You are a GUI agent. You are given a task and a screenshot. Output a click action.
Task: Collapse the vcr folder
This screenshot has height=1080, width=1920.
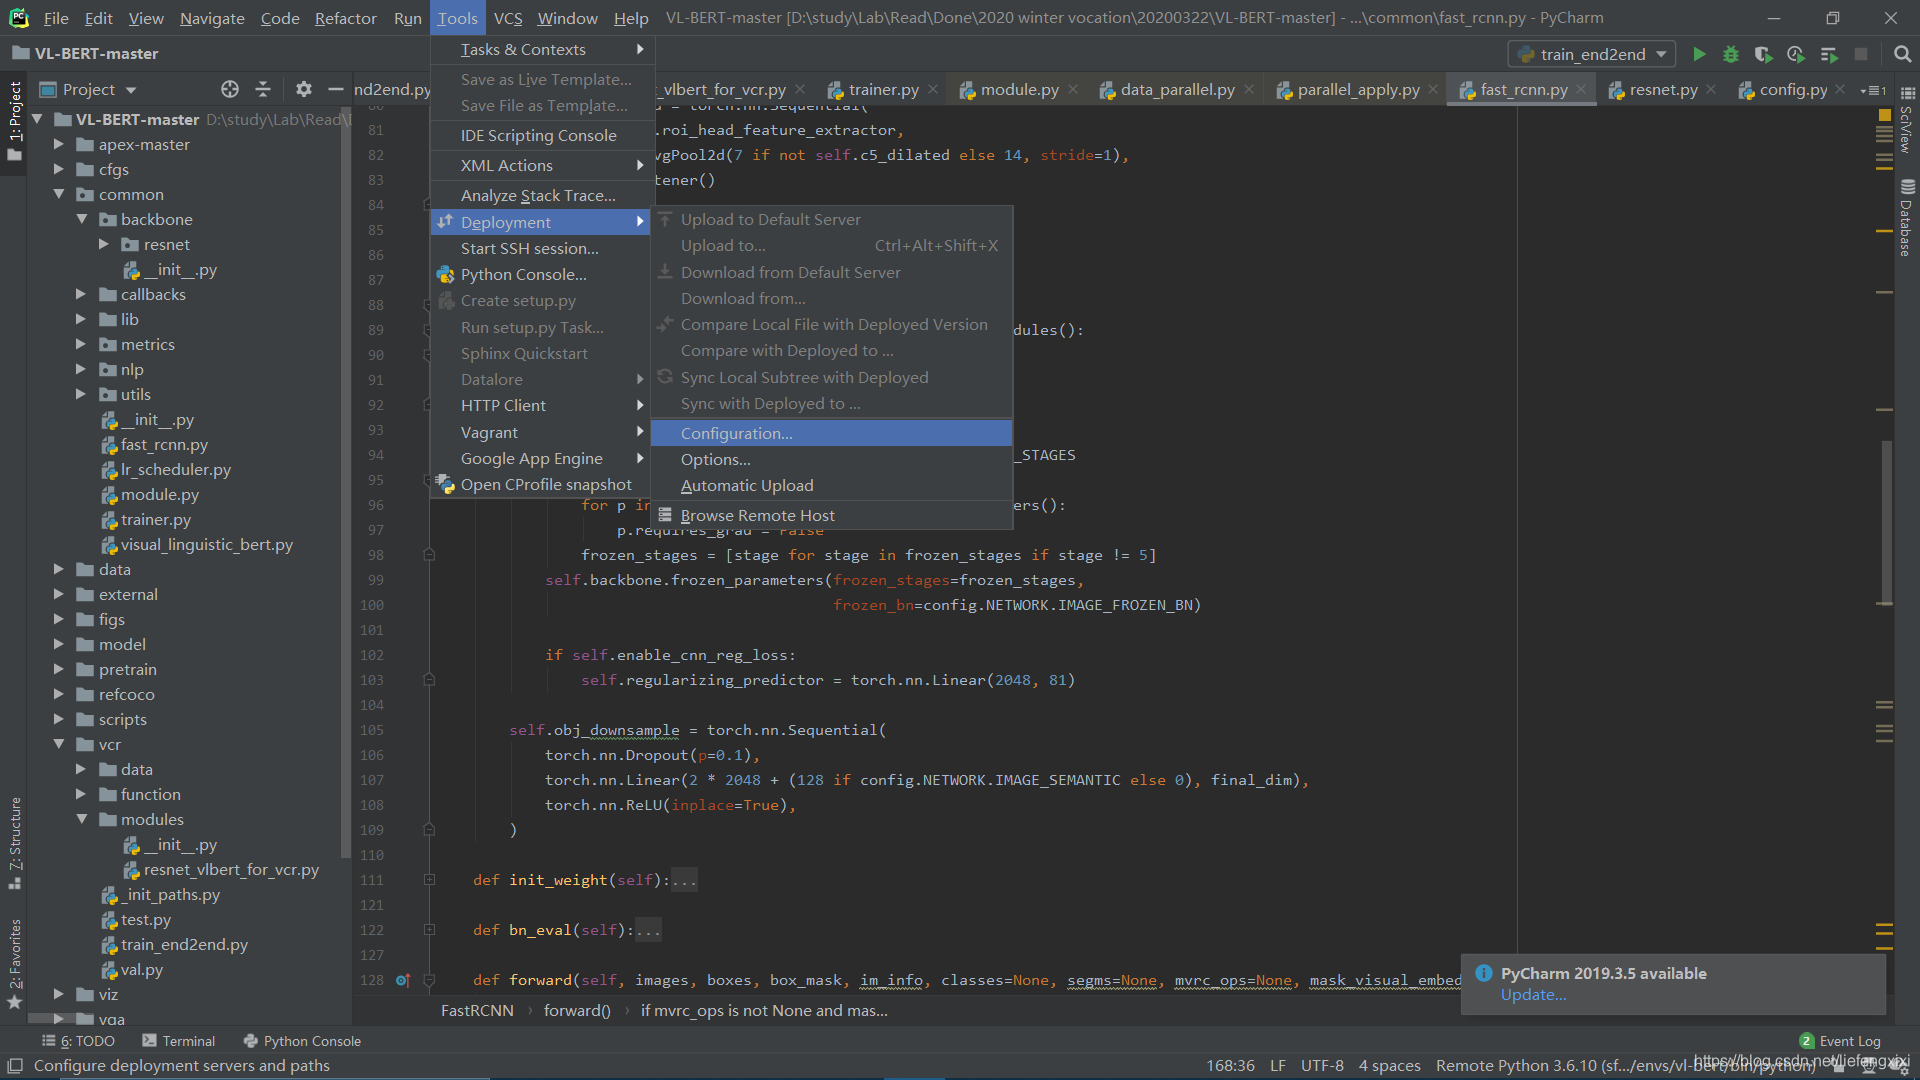tap(58, 744)
